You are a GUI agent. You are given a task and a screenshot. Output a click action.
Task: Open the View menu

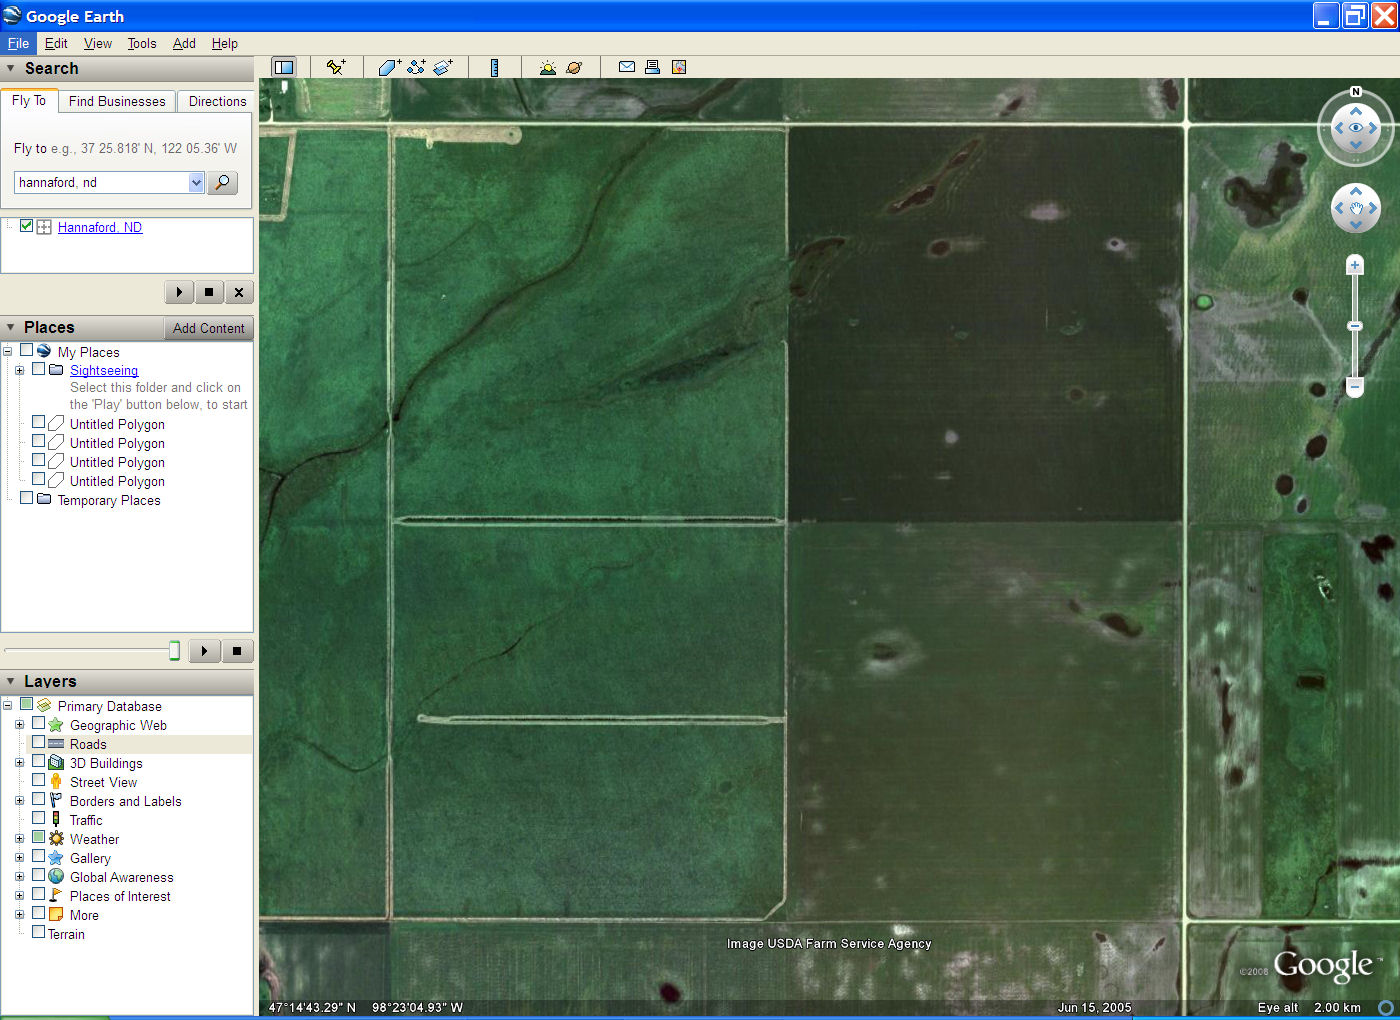(x=98, y=43)
